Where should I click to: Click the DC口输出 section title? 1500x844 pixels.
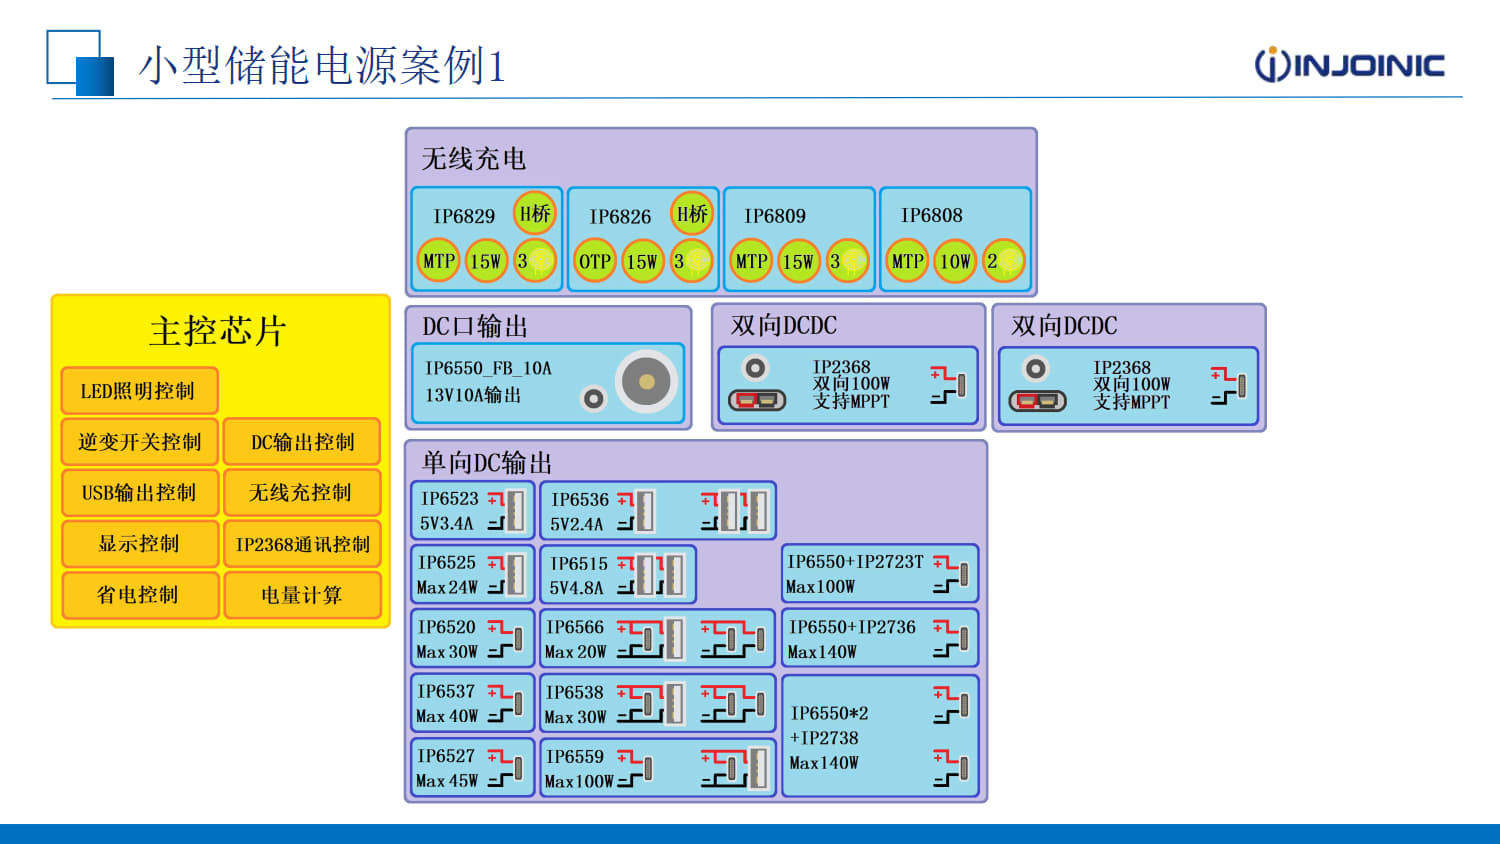(x=475, y=326)
